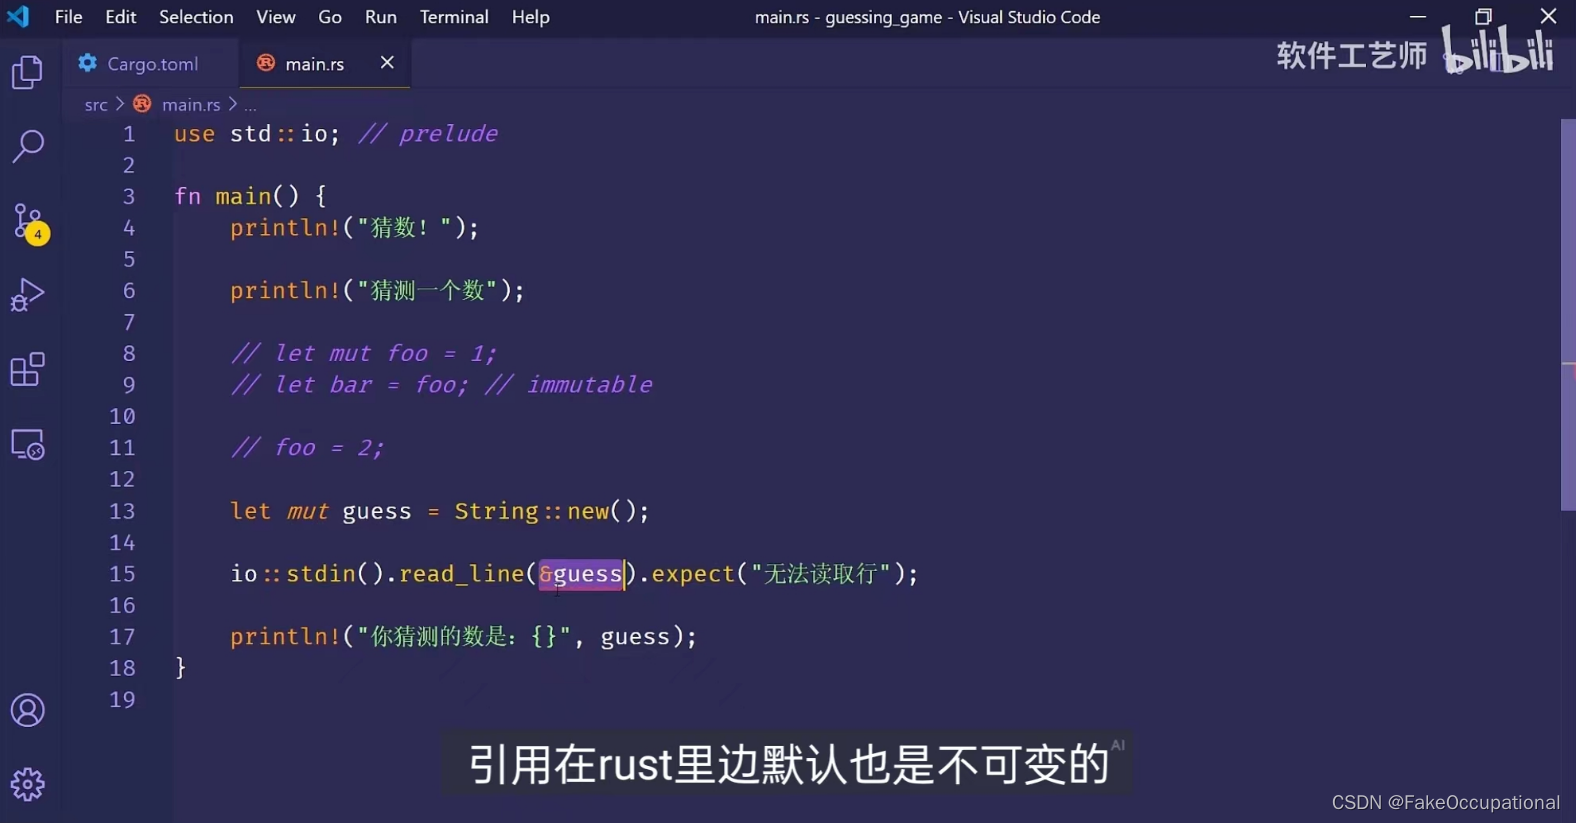Screen dimensions: 1576x823
Task: Open the Remote Explorer view
Action: click(x=28, y=444)
